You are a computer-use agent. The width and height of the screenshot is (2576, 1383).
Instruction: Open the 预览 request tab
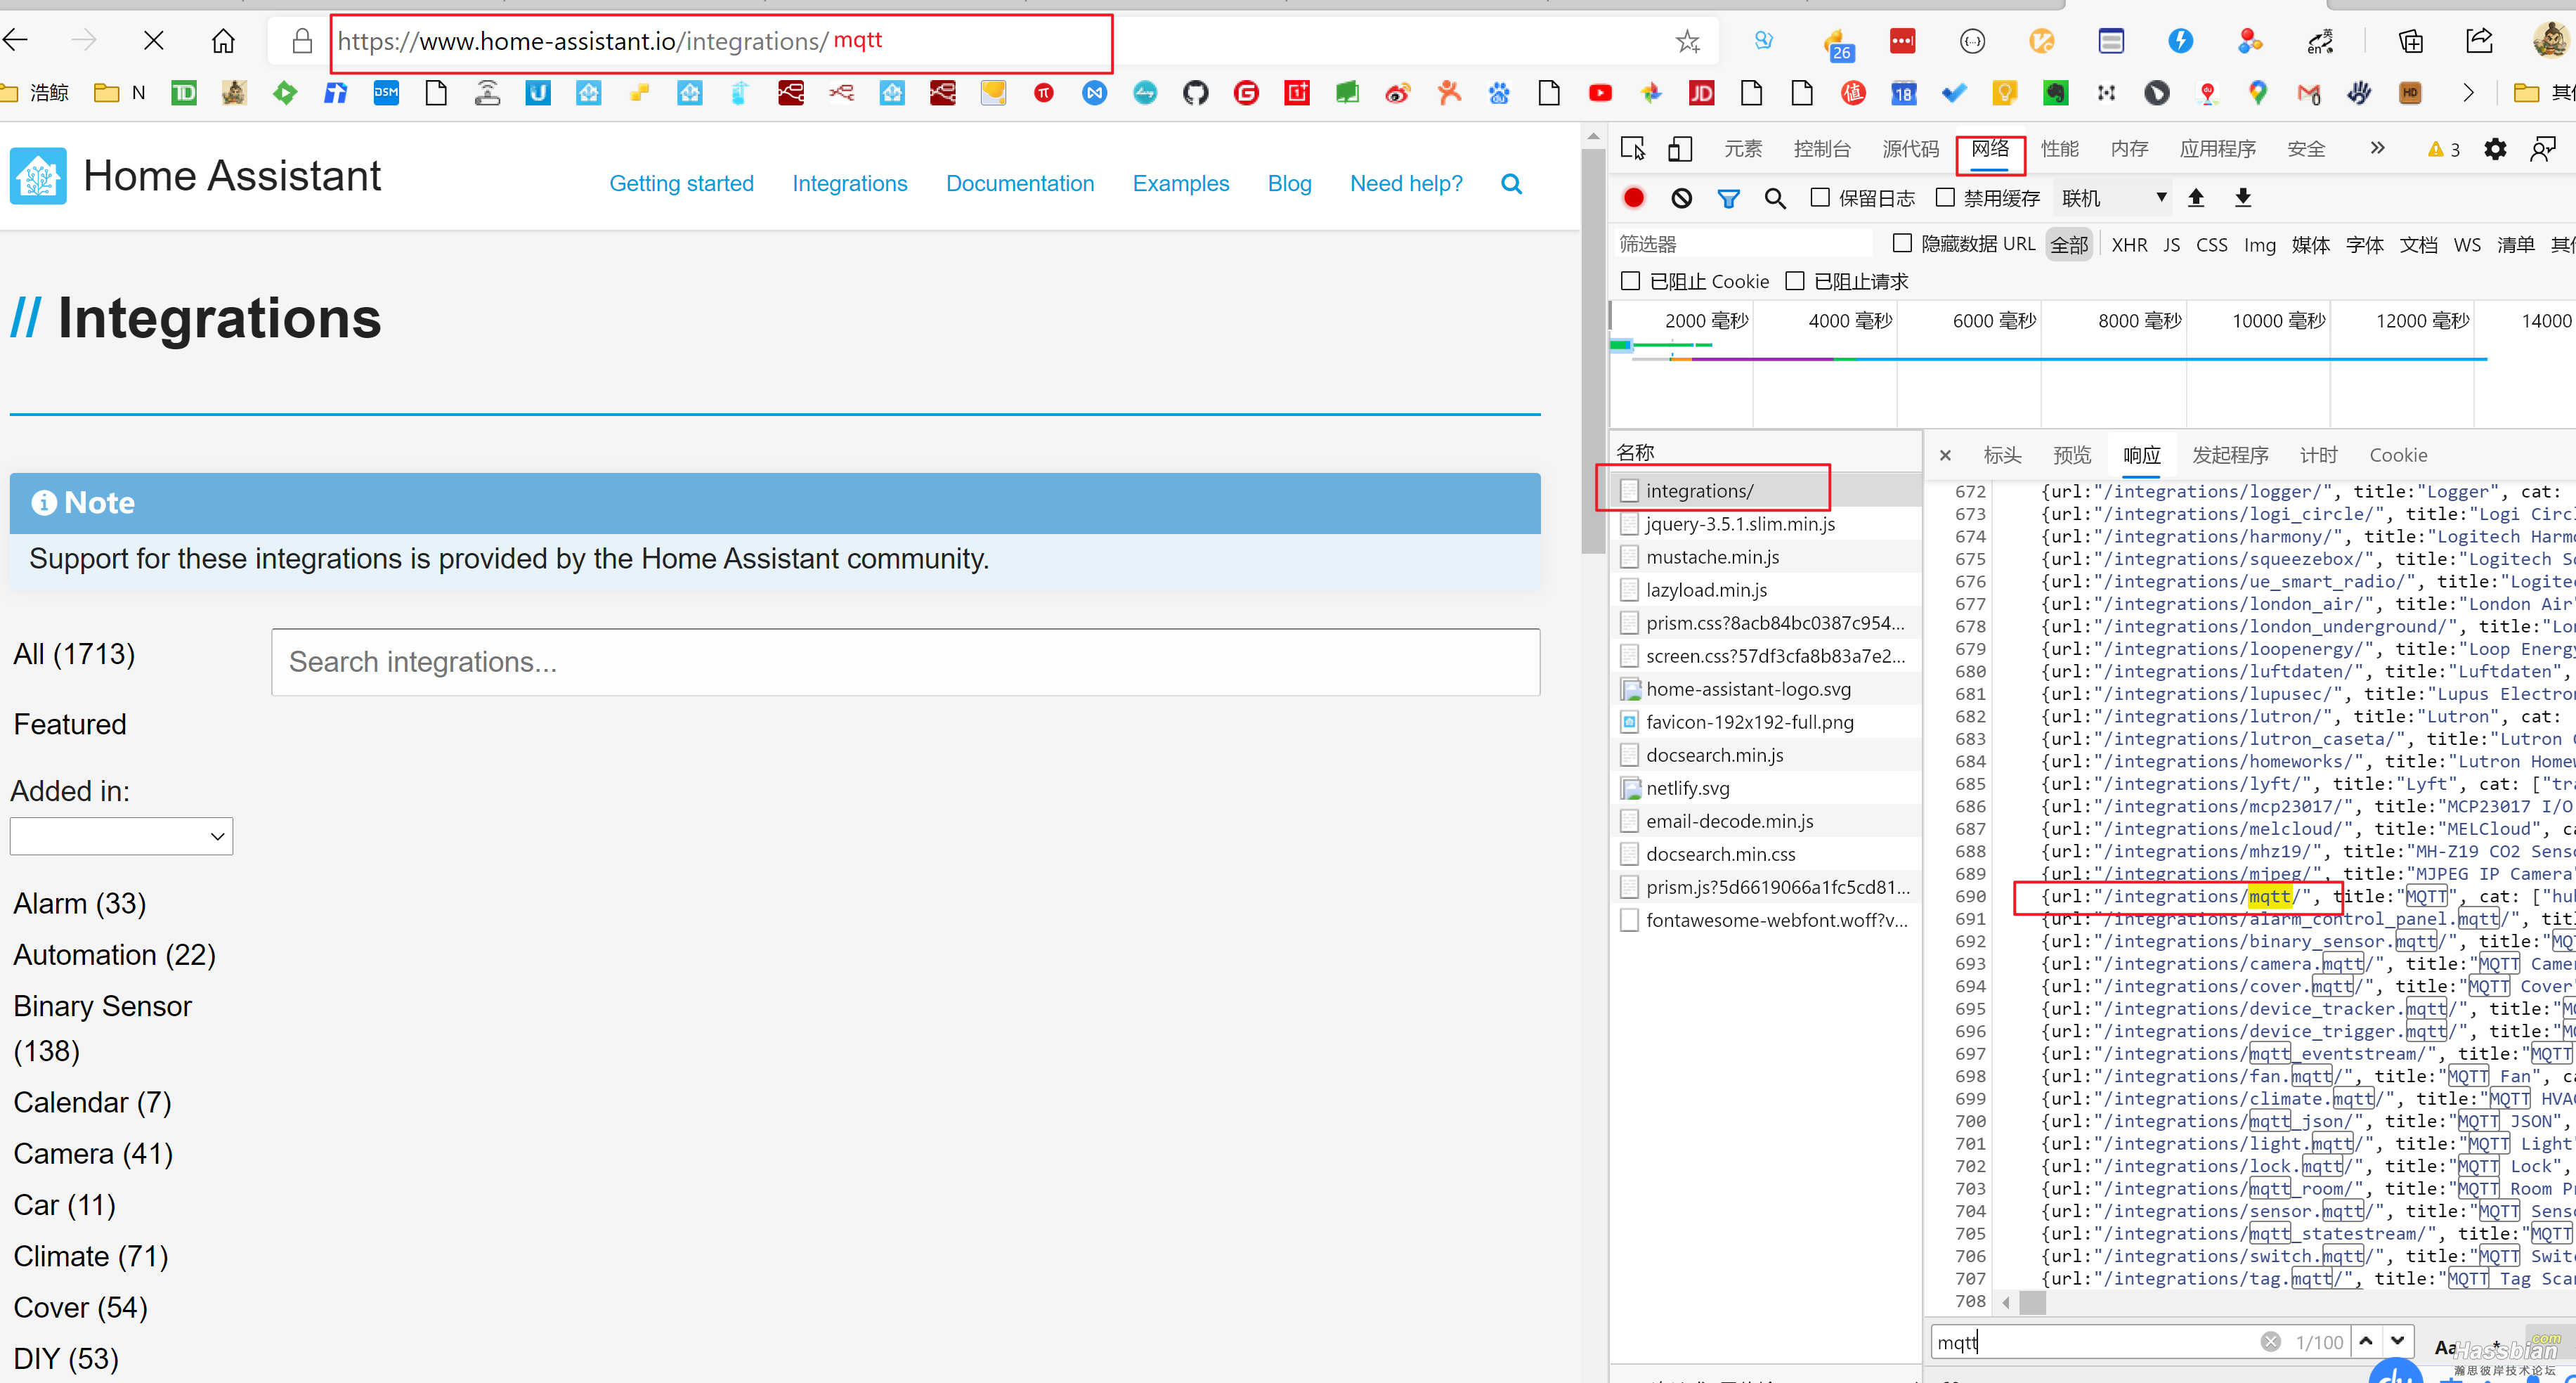pyautogui.click(x=2072, y=455)
